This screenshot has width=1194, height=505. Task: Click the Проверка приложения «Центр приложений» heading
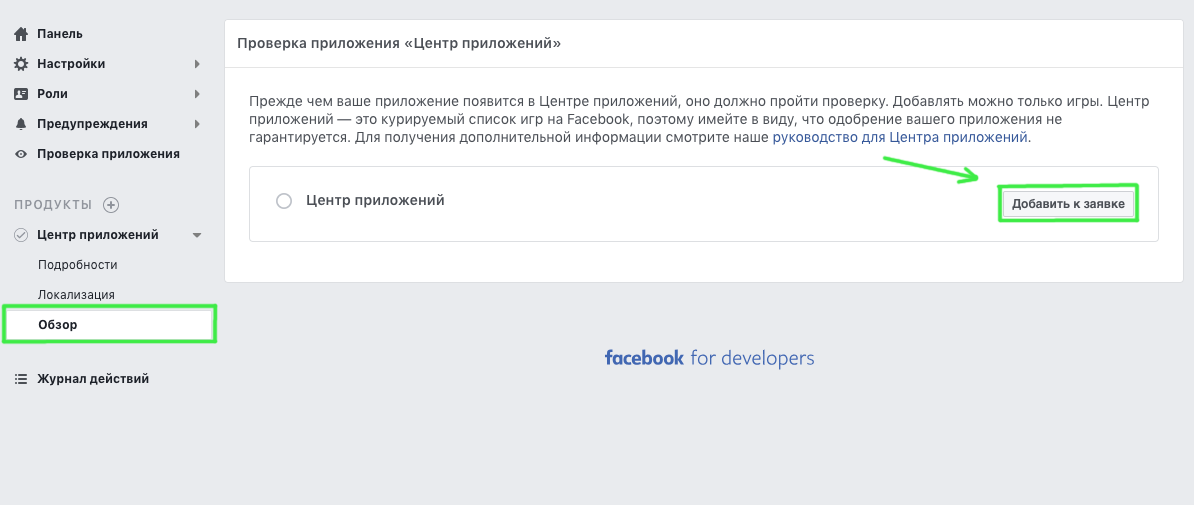tap(399, 43)
